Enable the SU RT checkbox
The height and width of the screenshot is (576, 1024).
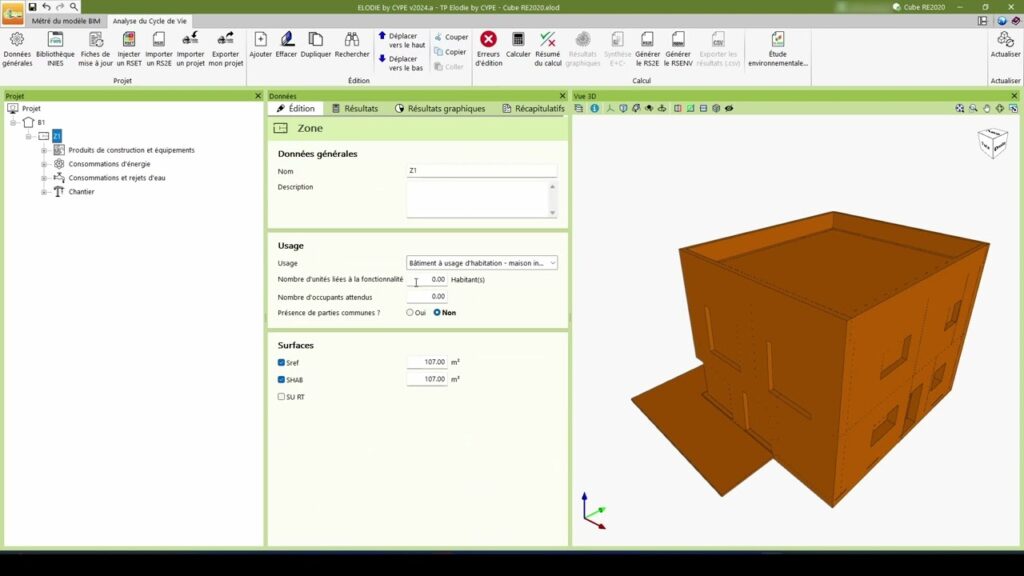pyautogui.click(x=282, y=397)
